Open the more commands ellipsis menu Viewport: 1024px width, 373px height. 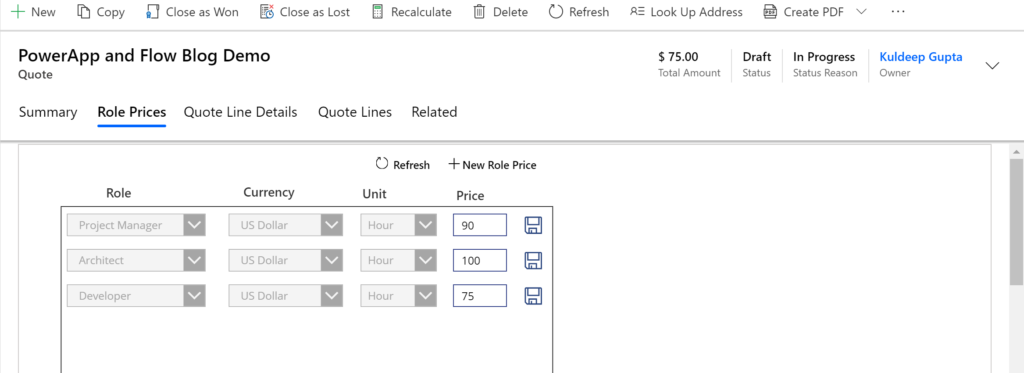[x=898, y=12]
